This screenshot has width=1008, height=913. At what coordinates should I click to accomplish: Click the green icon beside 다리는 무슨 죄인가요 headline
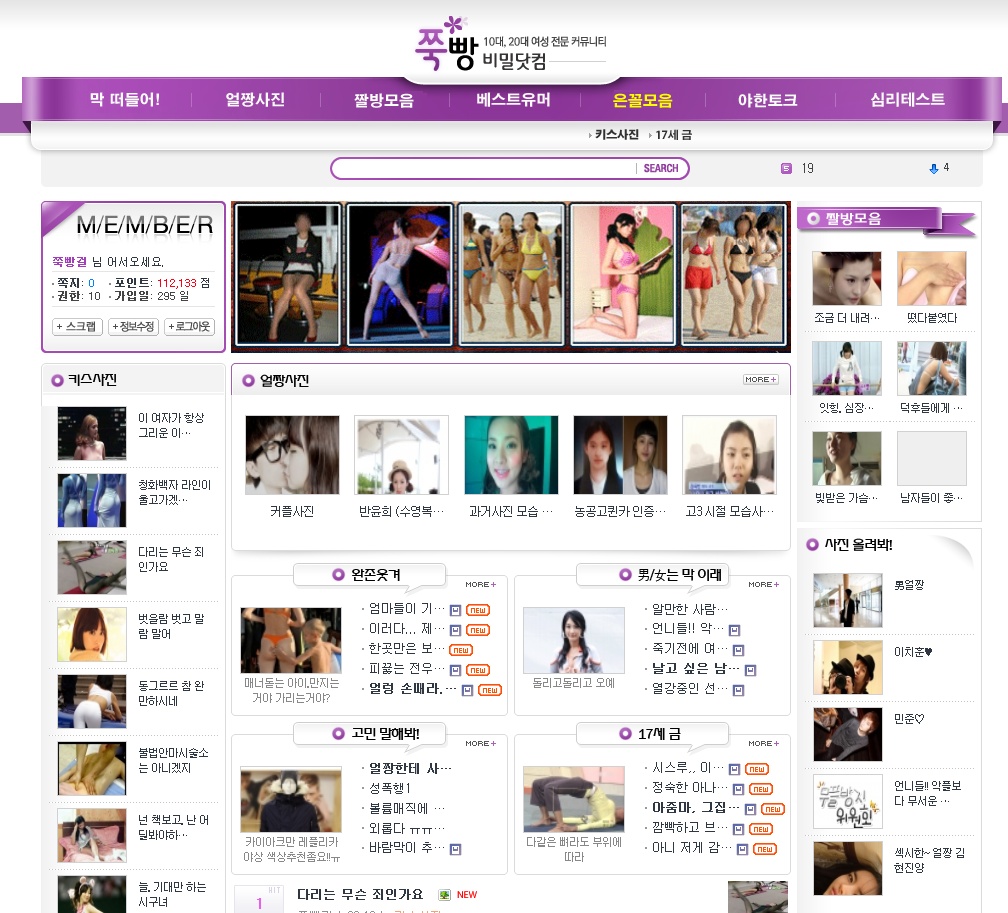[x=444, y=895]
